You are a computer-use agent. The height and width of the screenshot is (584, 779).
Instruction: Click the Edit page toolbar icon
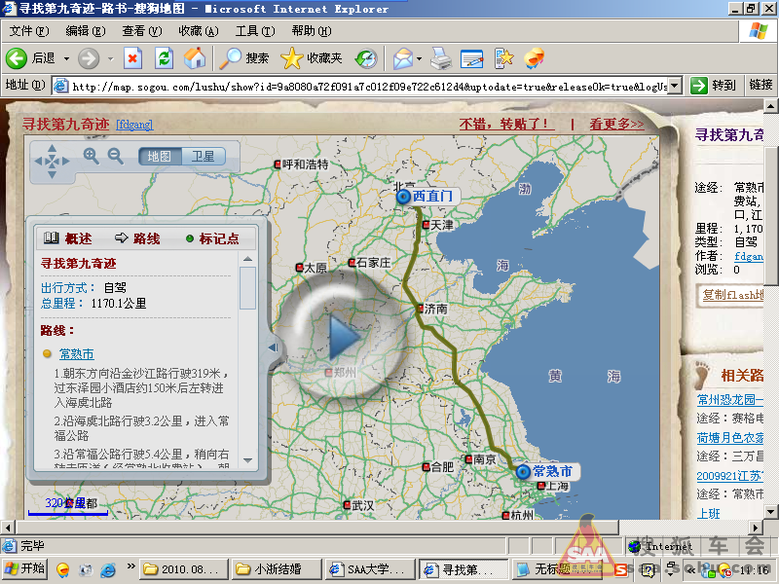471,59
